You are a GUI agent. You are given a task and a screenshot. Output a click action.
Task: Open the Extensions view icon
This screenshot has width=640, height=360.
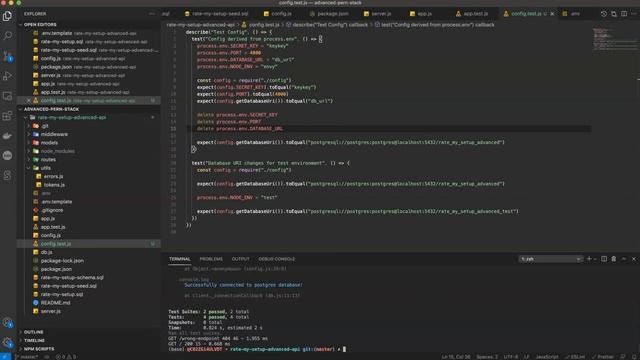point(7,116)
